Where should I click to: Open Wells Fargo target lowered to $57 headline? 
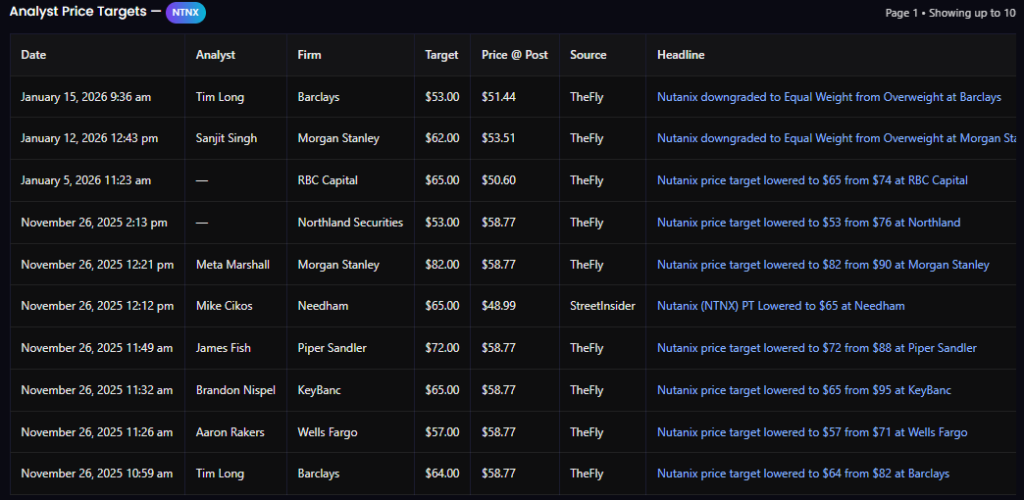tap(811, 432)
